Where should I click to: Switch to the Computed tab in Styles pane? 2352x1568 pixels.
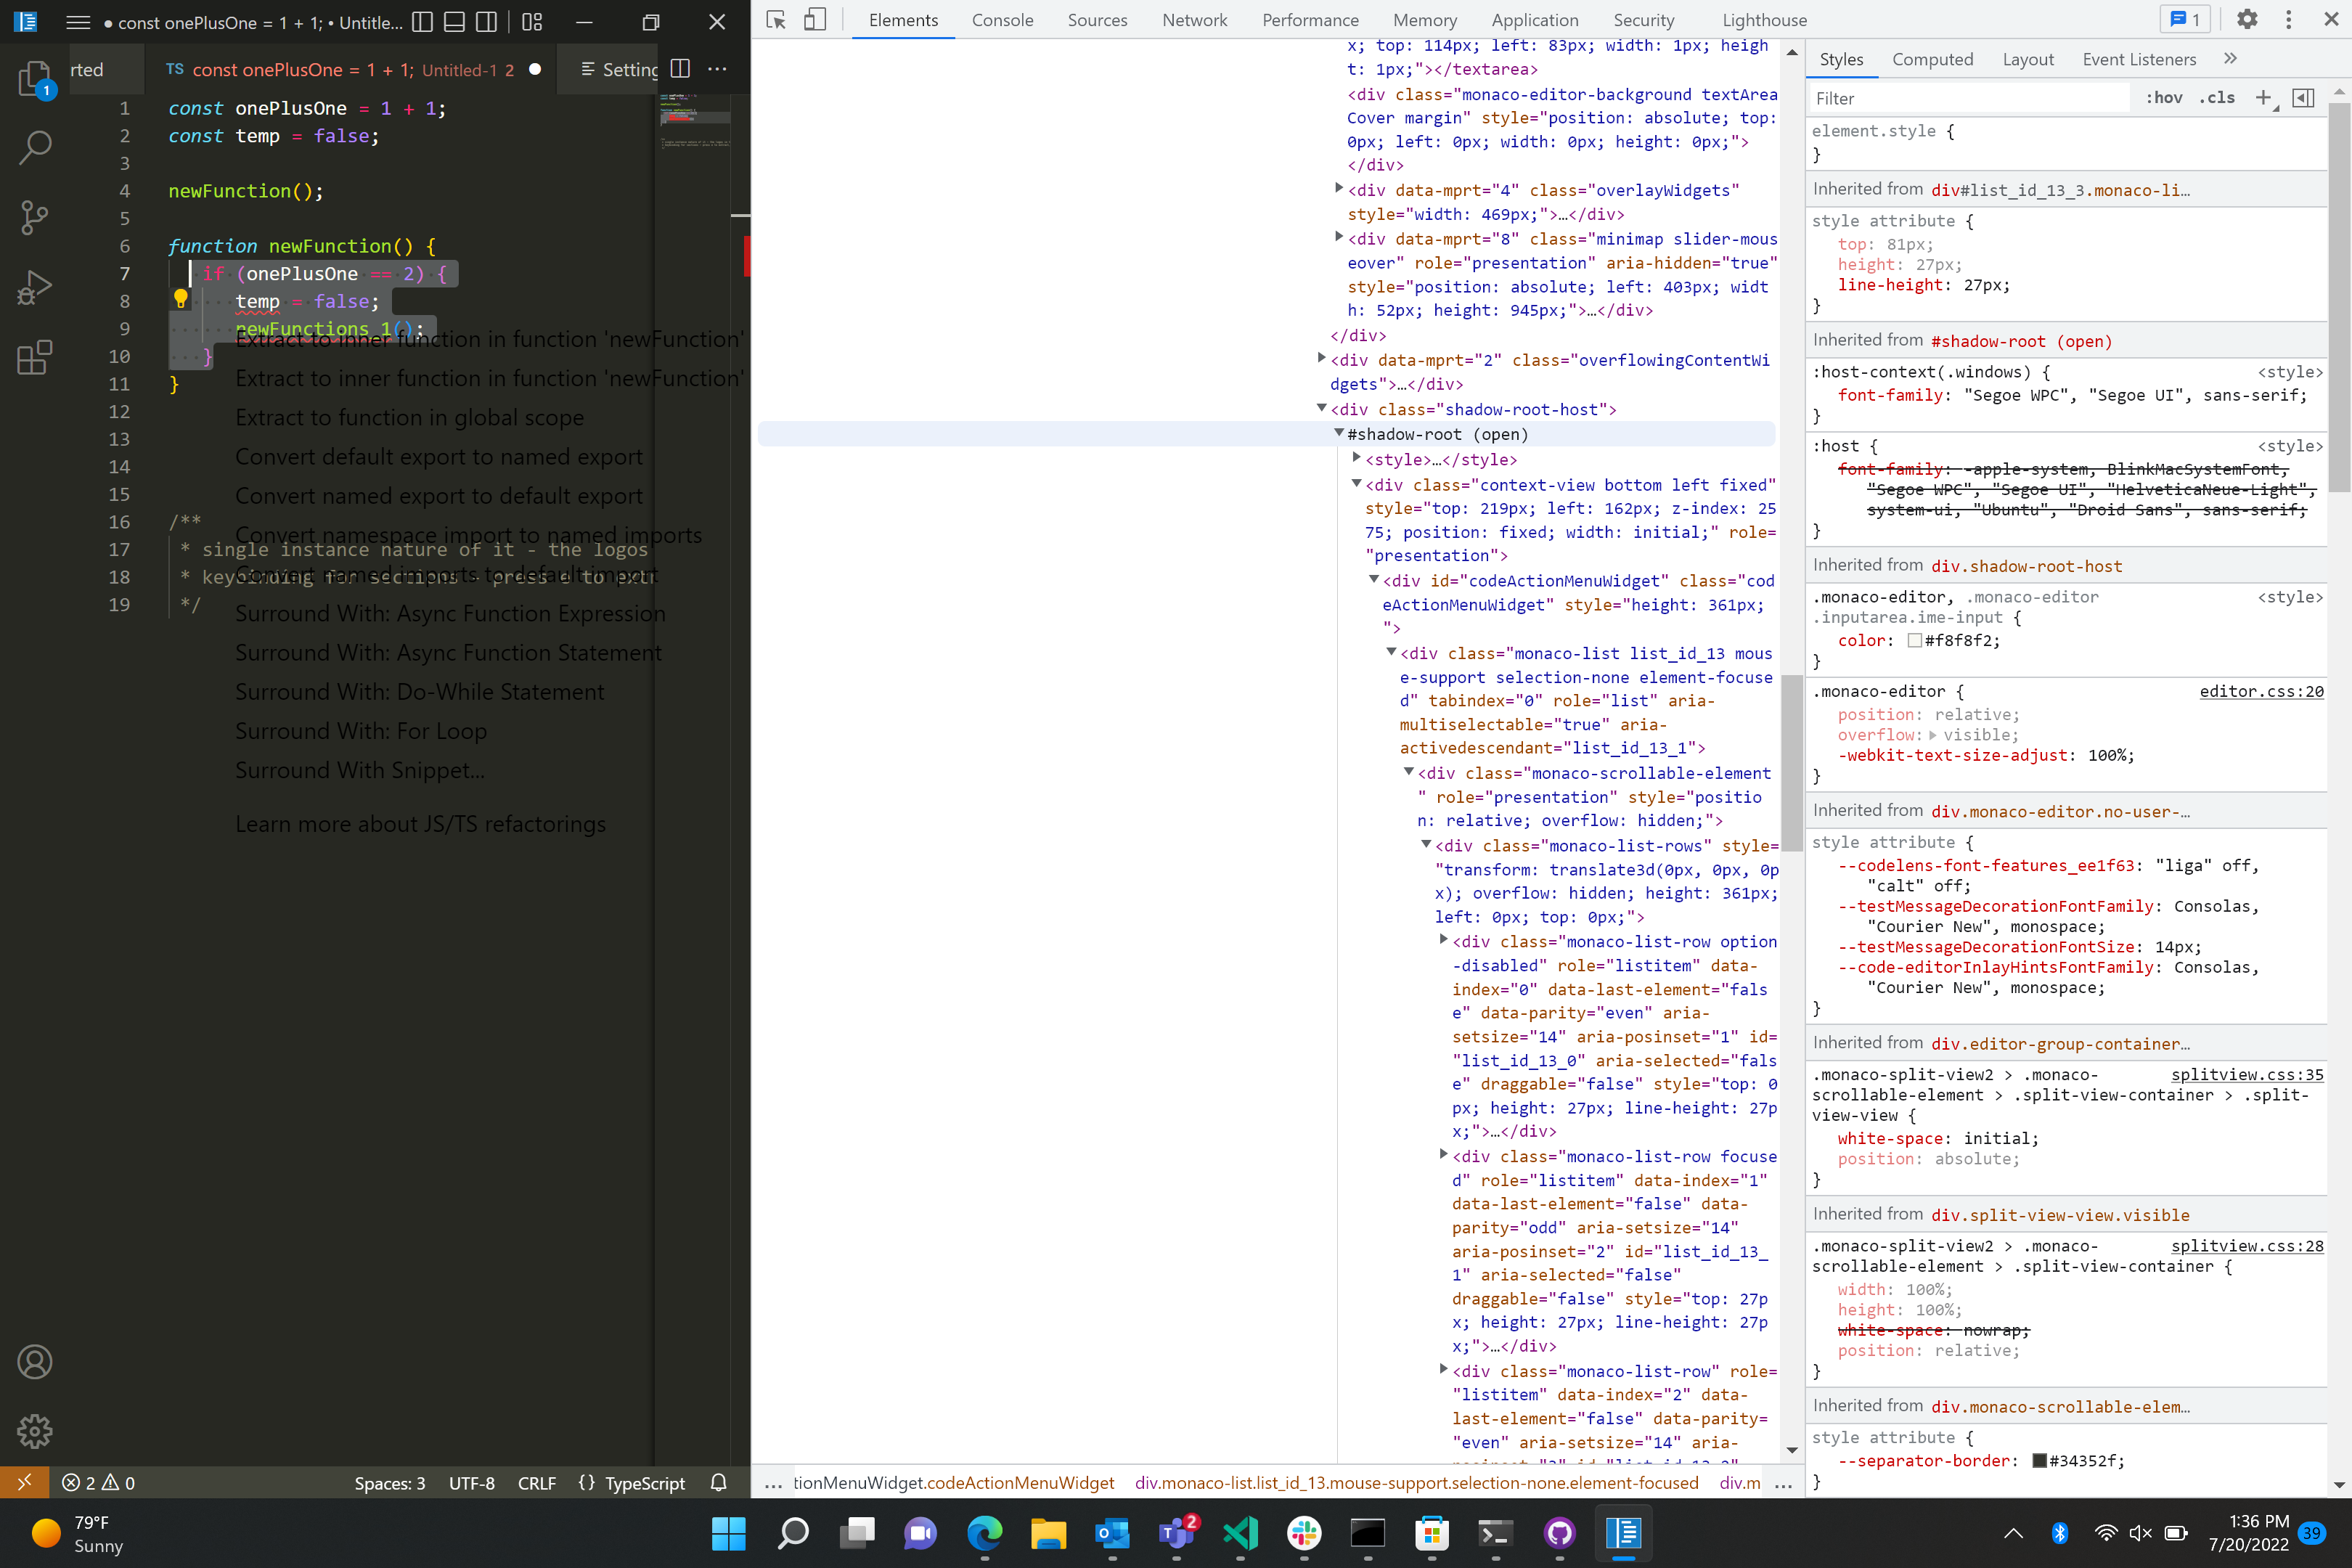coord(1932,59)
